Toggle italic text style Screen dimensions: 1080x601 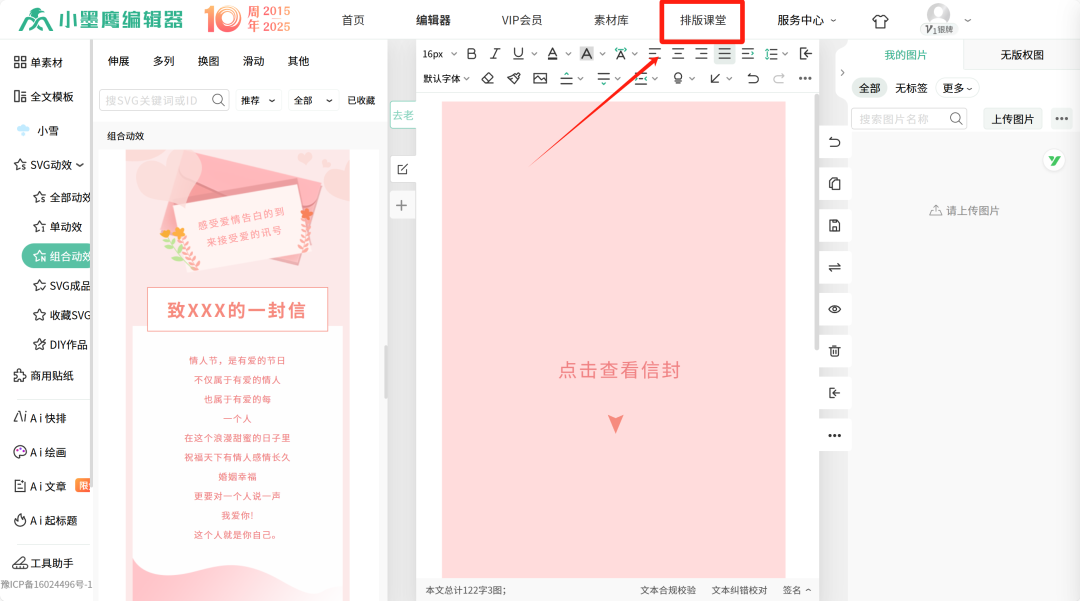pyautogui.click(x=495, y=54)
